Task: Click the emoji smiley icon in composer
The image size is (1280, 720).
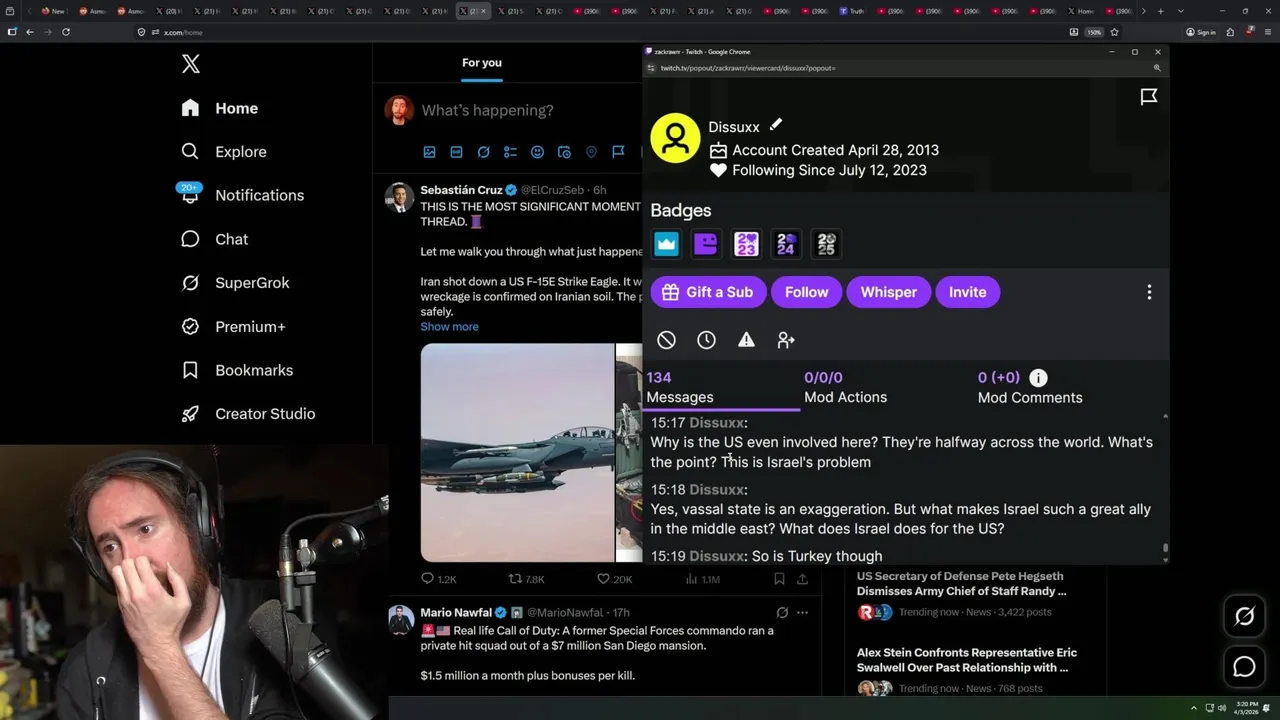Action: click(x=537, y=152)
